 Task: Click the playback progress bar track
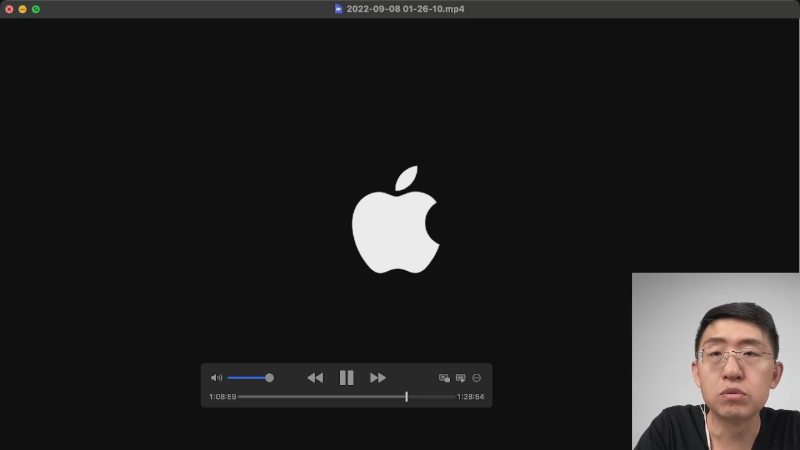(x=346, y=396)
